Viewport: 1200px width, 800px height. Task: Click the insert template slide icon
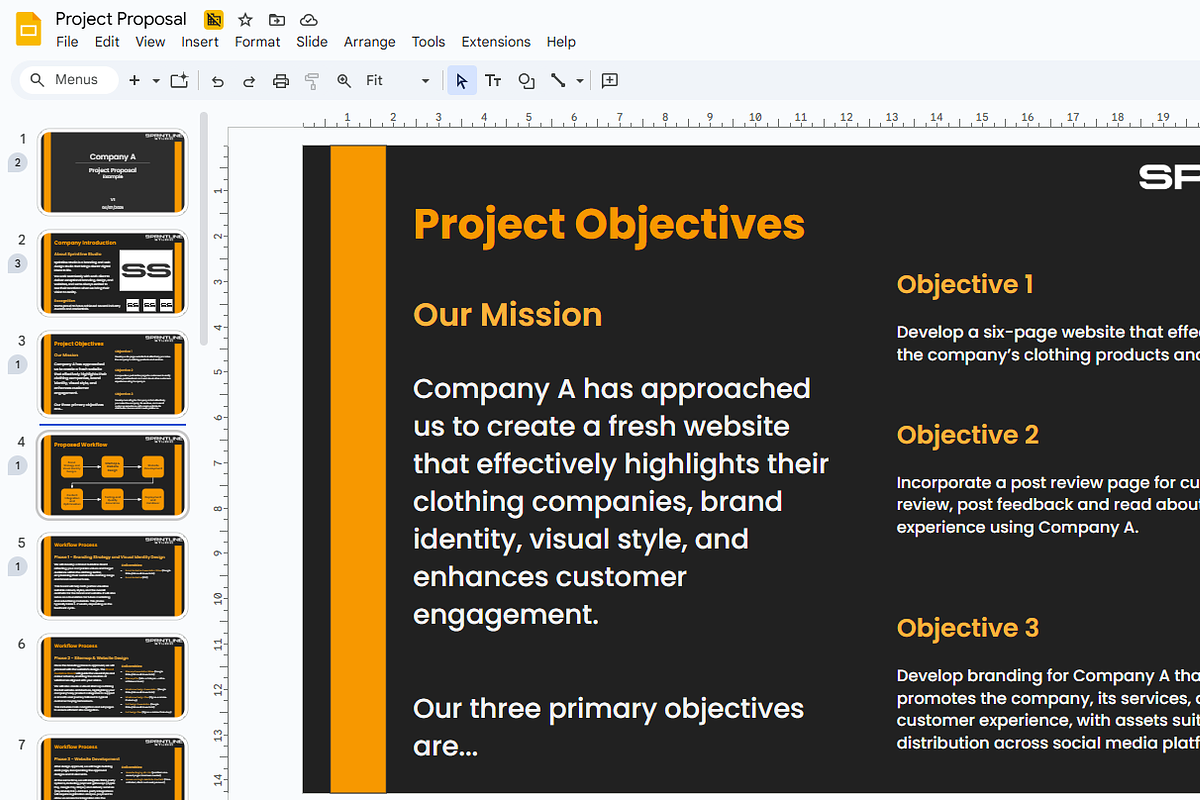point(179,80)
